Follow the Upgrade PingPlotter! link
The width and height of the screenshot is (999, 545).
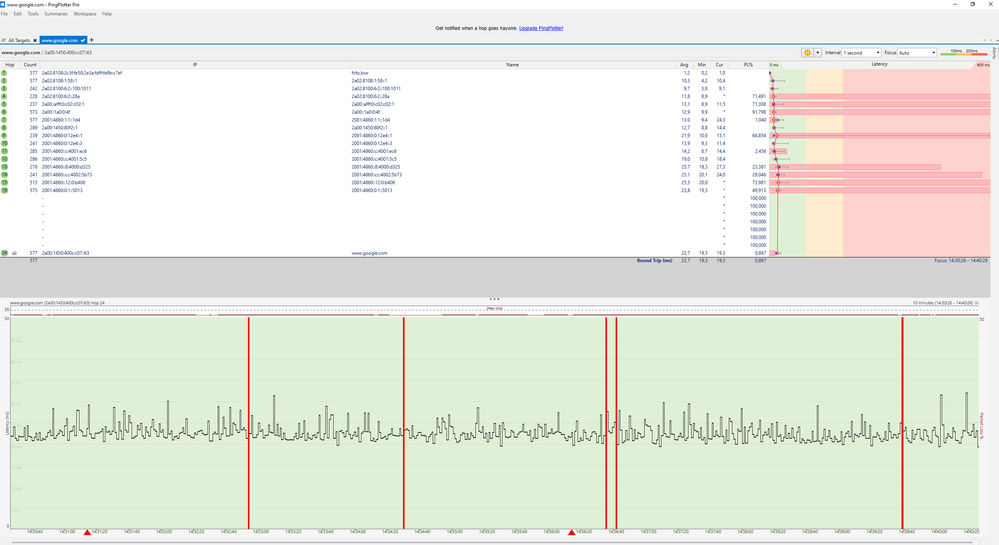click(541, 28)
